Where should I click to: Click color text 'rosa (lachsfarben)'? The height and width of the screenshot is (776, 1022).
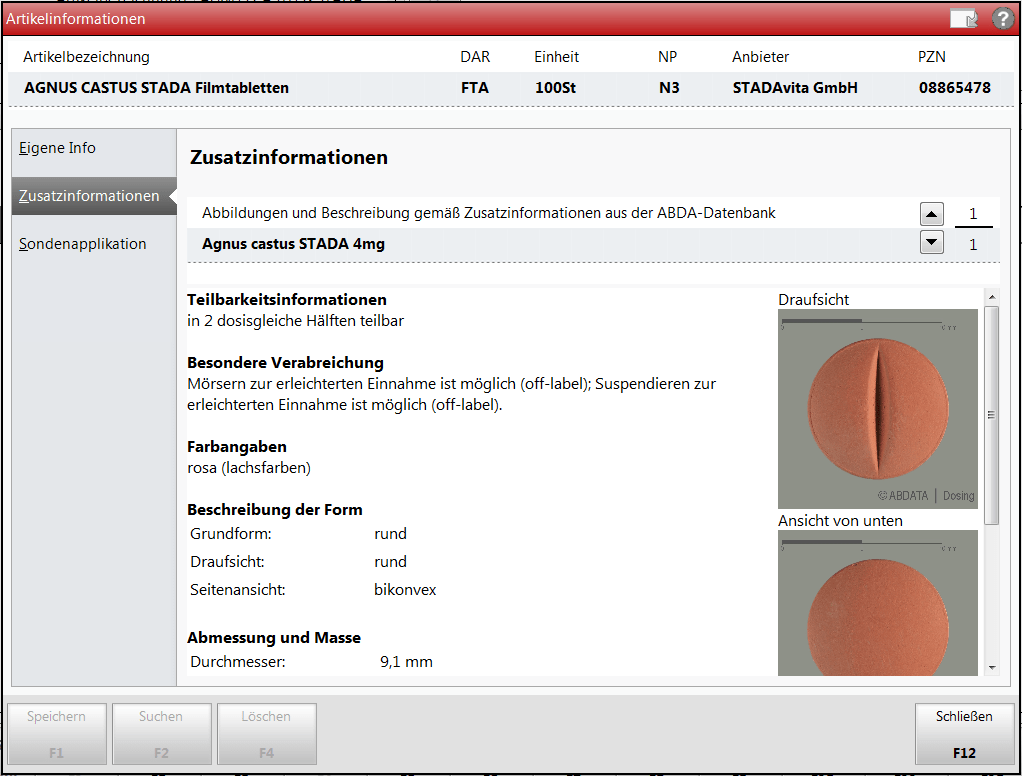pyautogui.click(x=249, y=468)
